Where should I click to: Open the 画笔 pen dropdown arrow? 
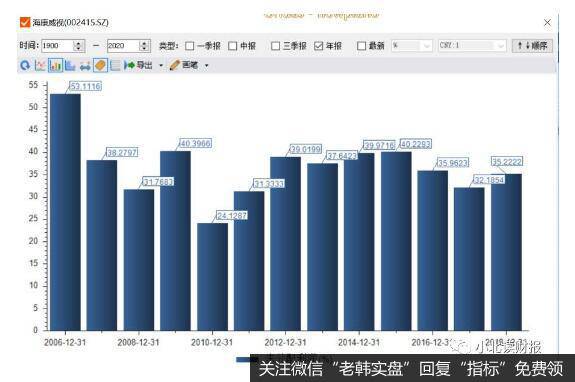pyautogui.click(x=206, y=66)
